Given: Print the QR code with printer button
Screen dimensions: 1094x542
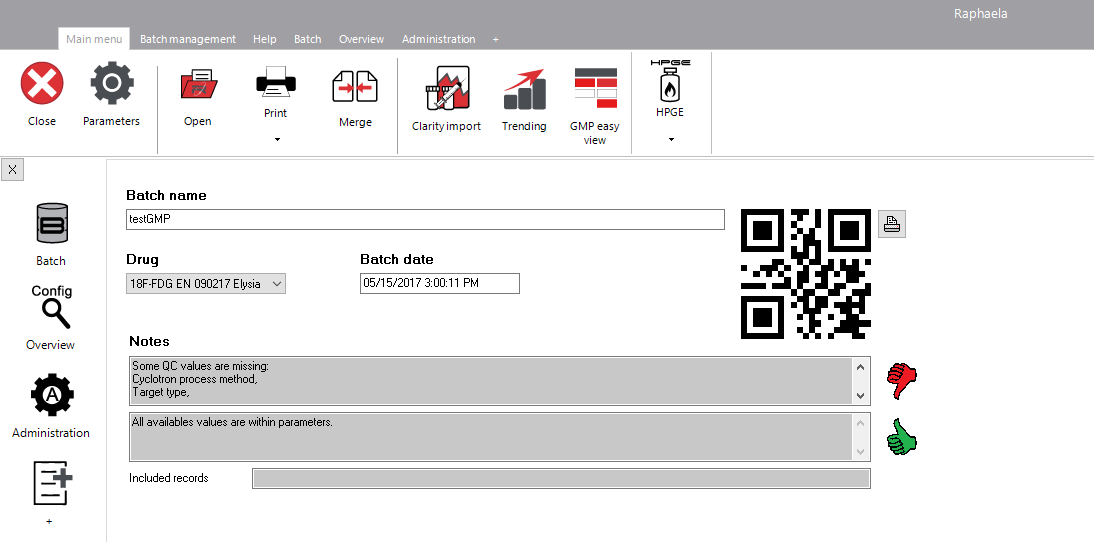Looking at the screenshot, I should 892,224.
